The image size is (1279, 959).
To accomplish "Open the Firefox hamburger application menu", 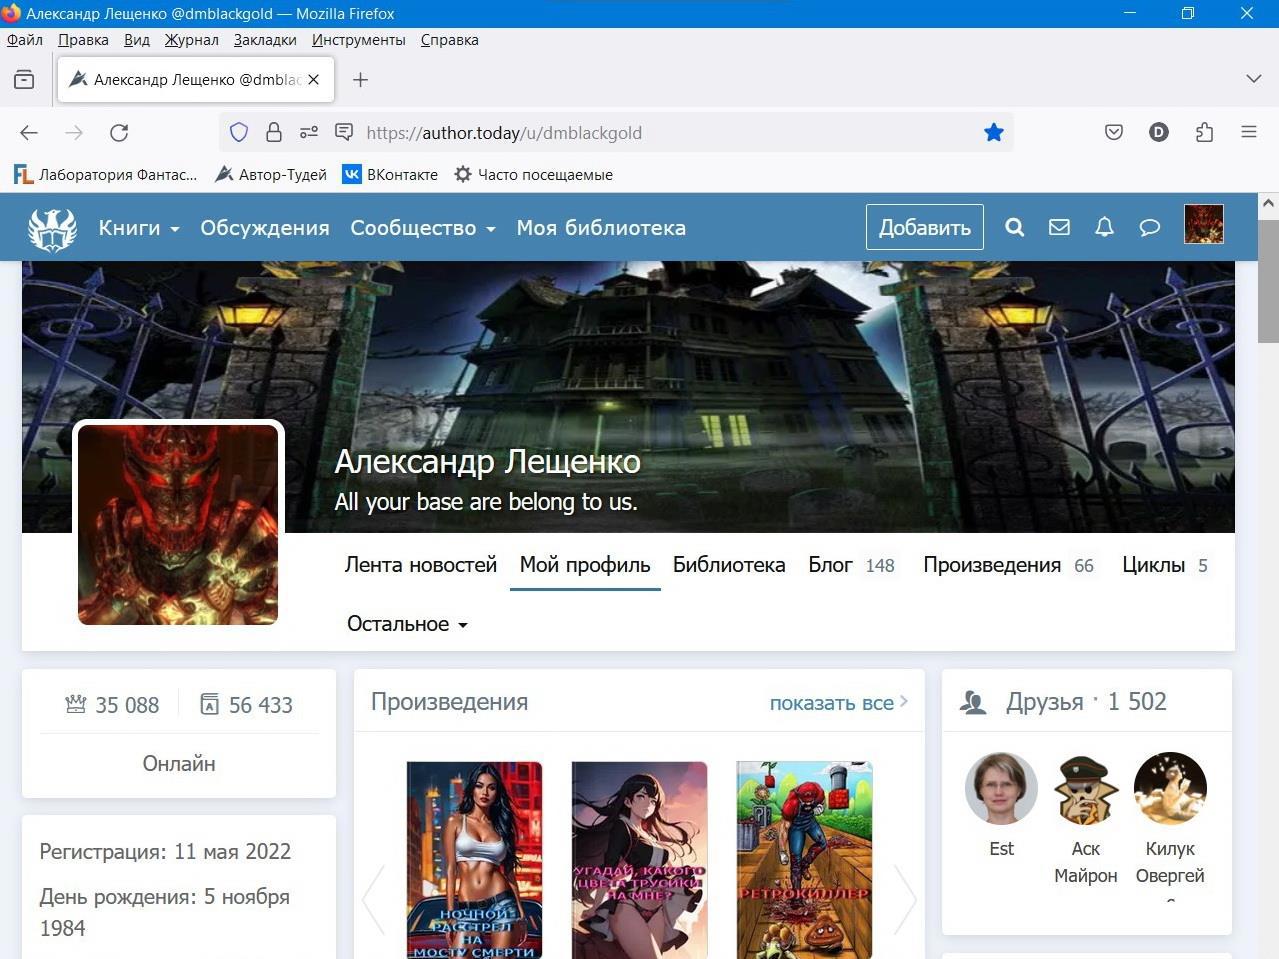I will click(x=1248, y=132).
